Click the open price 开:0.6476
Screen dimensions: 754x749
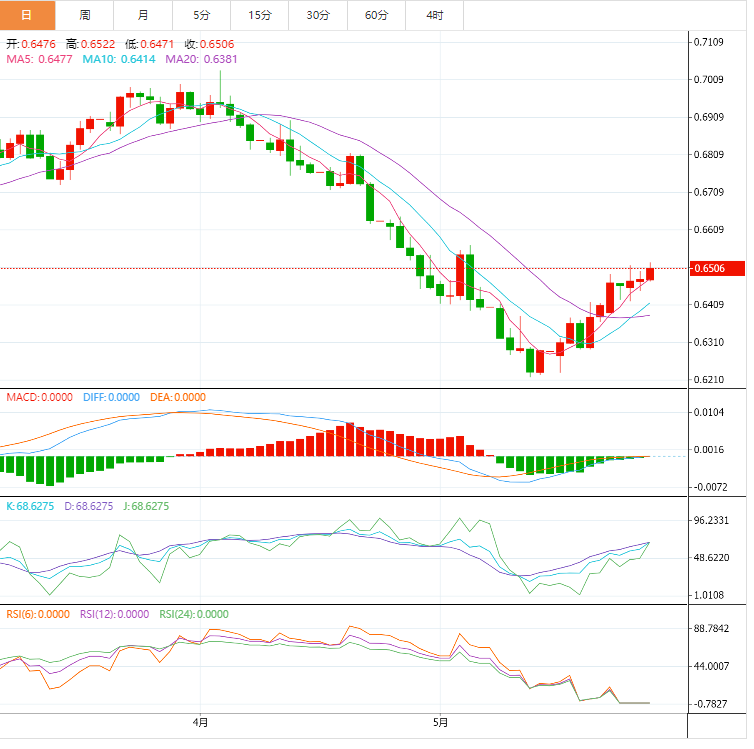click(31, 44)
